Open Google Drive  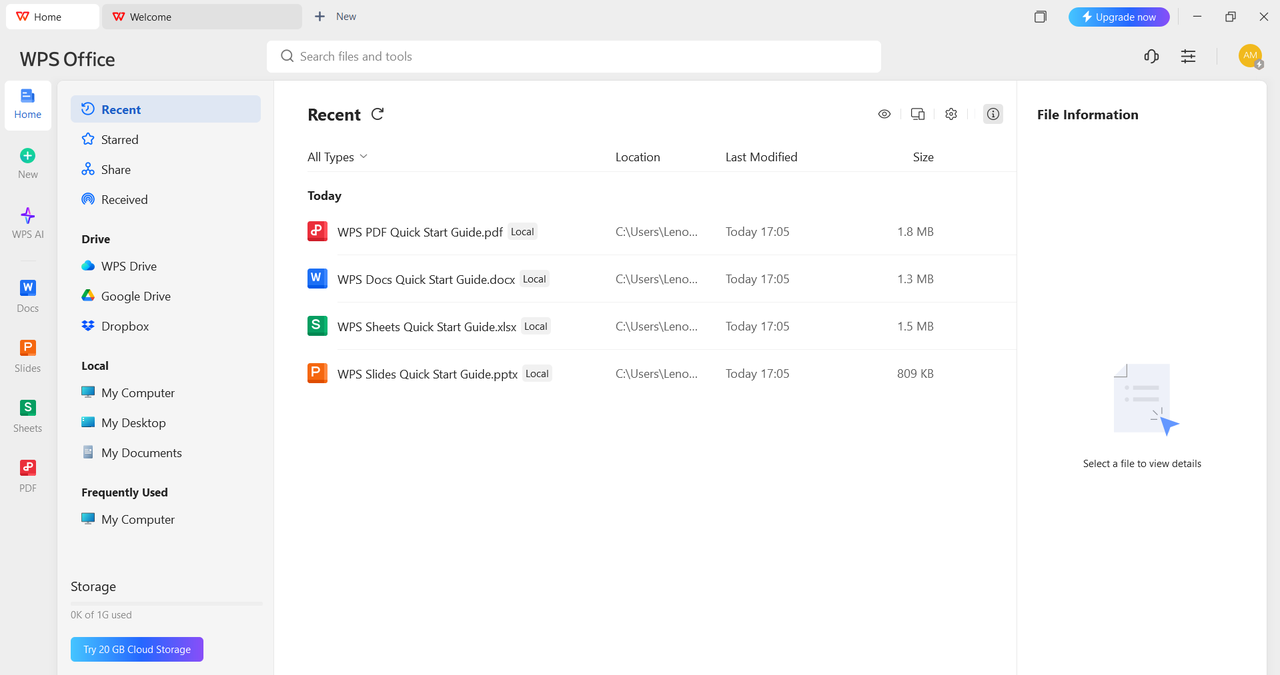coord(165,296)
